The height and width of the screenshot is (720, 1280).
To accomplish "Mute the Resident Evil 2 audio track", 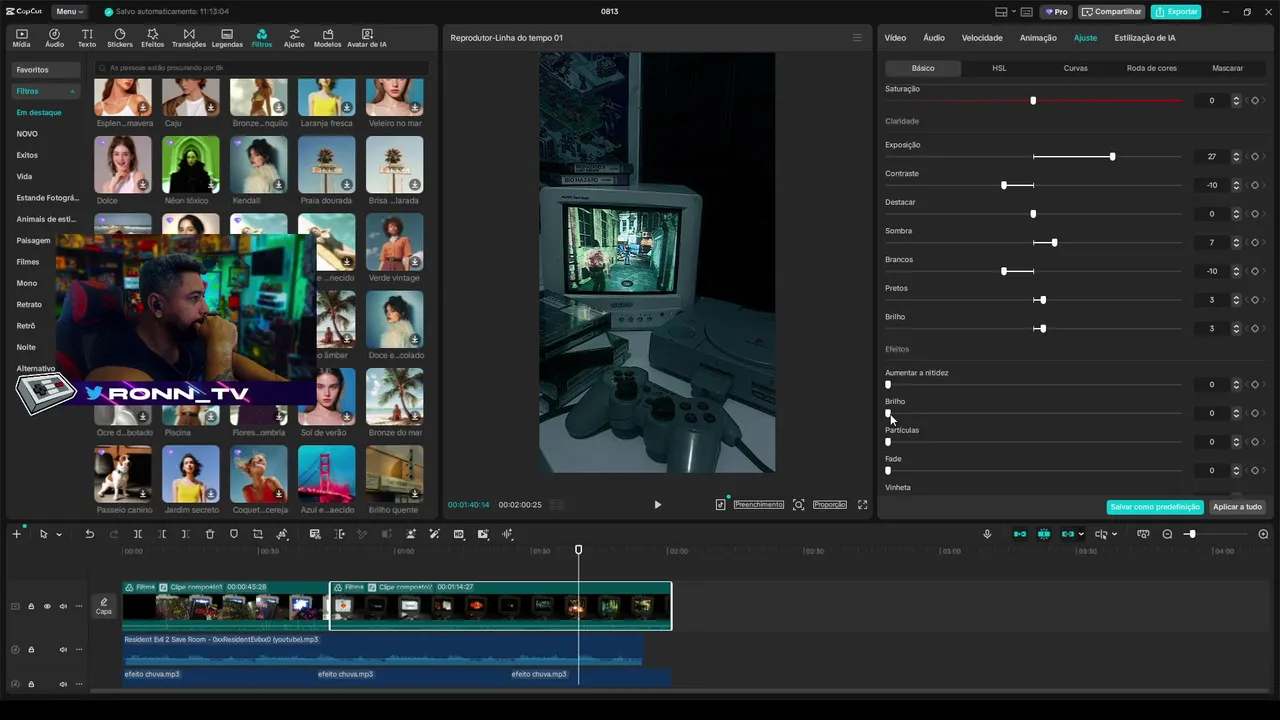I will coord(63,650).
